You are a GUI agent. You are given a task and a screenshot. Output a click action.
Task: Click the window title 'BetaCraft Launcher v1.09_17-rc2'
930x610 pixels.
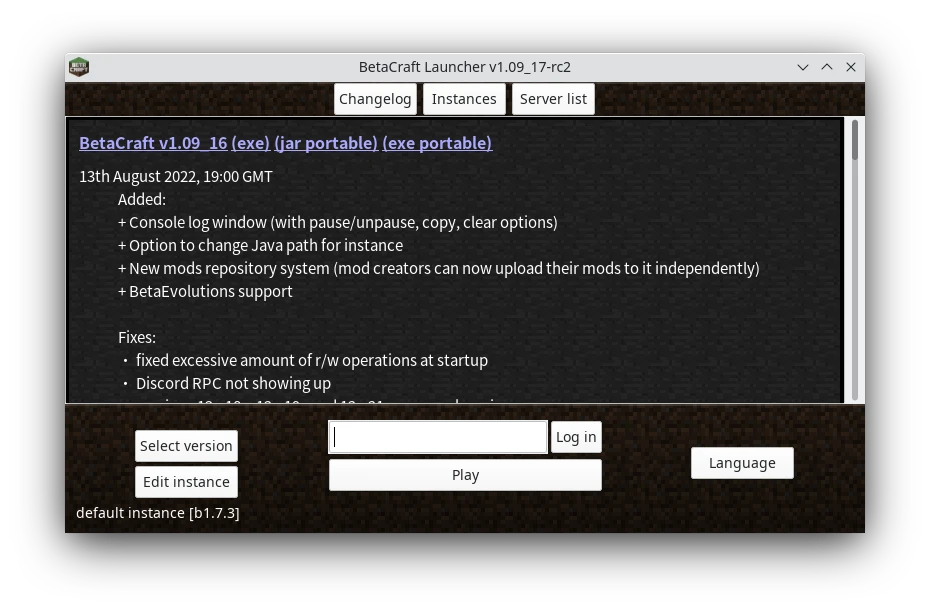point(464,67)
